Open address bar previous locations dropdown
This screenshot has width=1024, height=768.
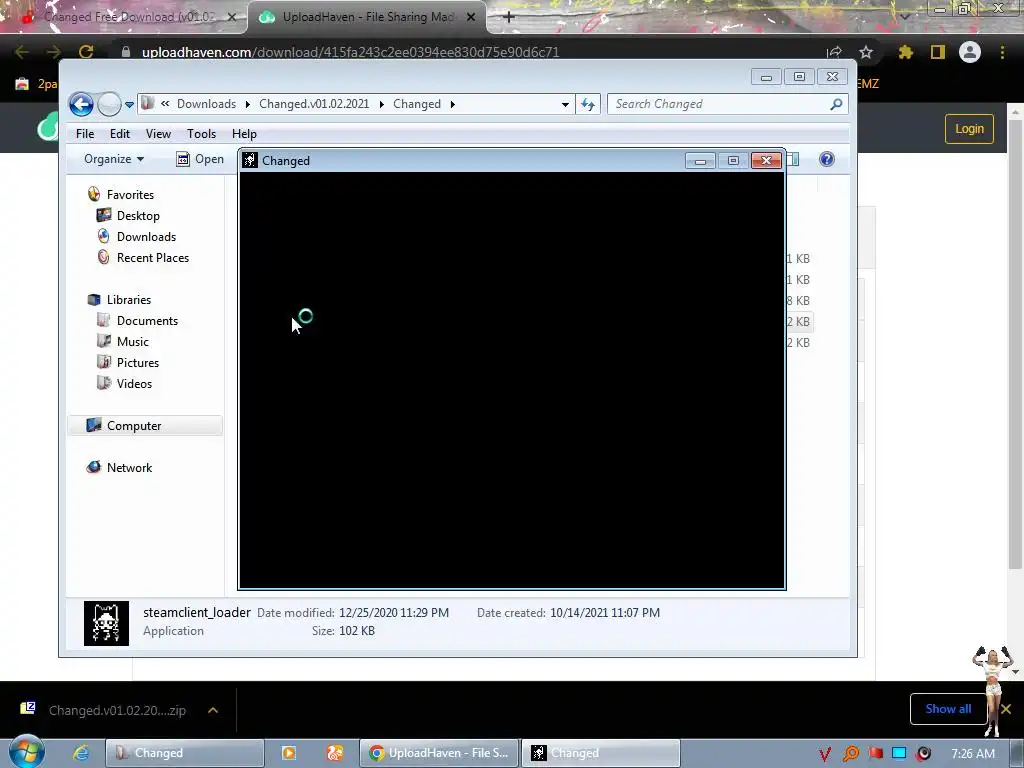(x=565, y=104)
